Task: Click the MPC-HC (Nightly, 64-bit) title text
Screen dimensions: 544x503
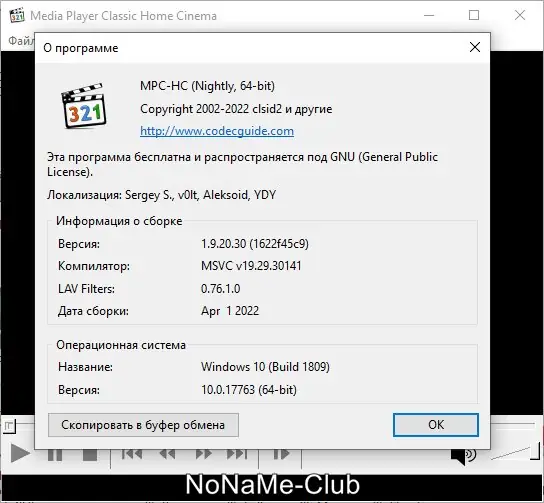Action: click(x=207, y=86)
